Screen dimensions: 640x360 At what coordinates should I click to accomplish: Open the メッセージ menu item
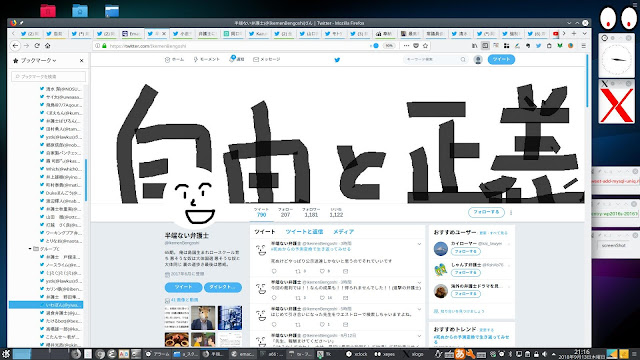point(267,60)
